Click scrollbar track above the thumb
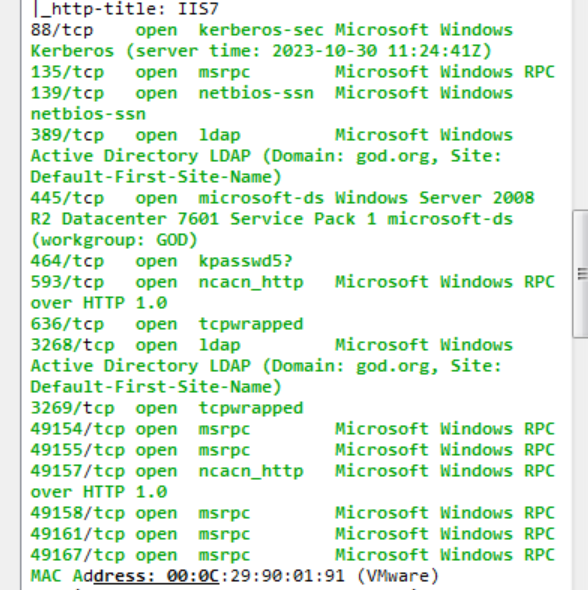588x590 pixels. (582, 105)
